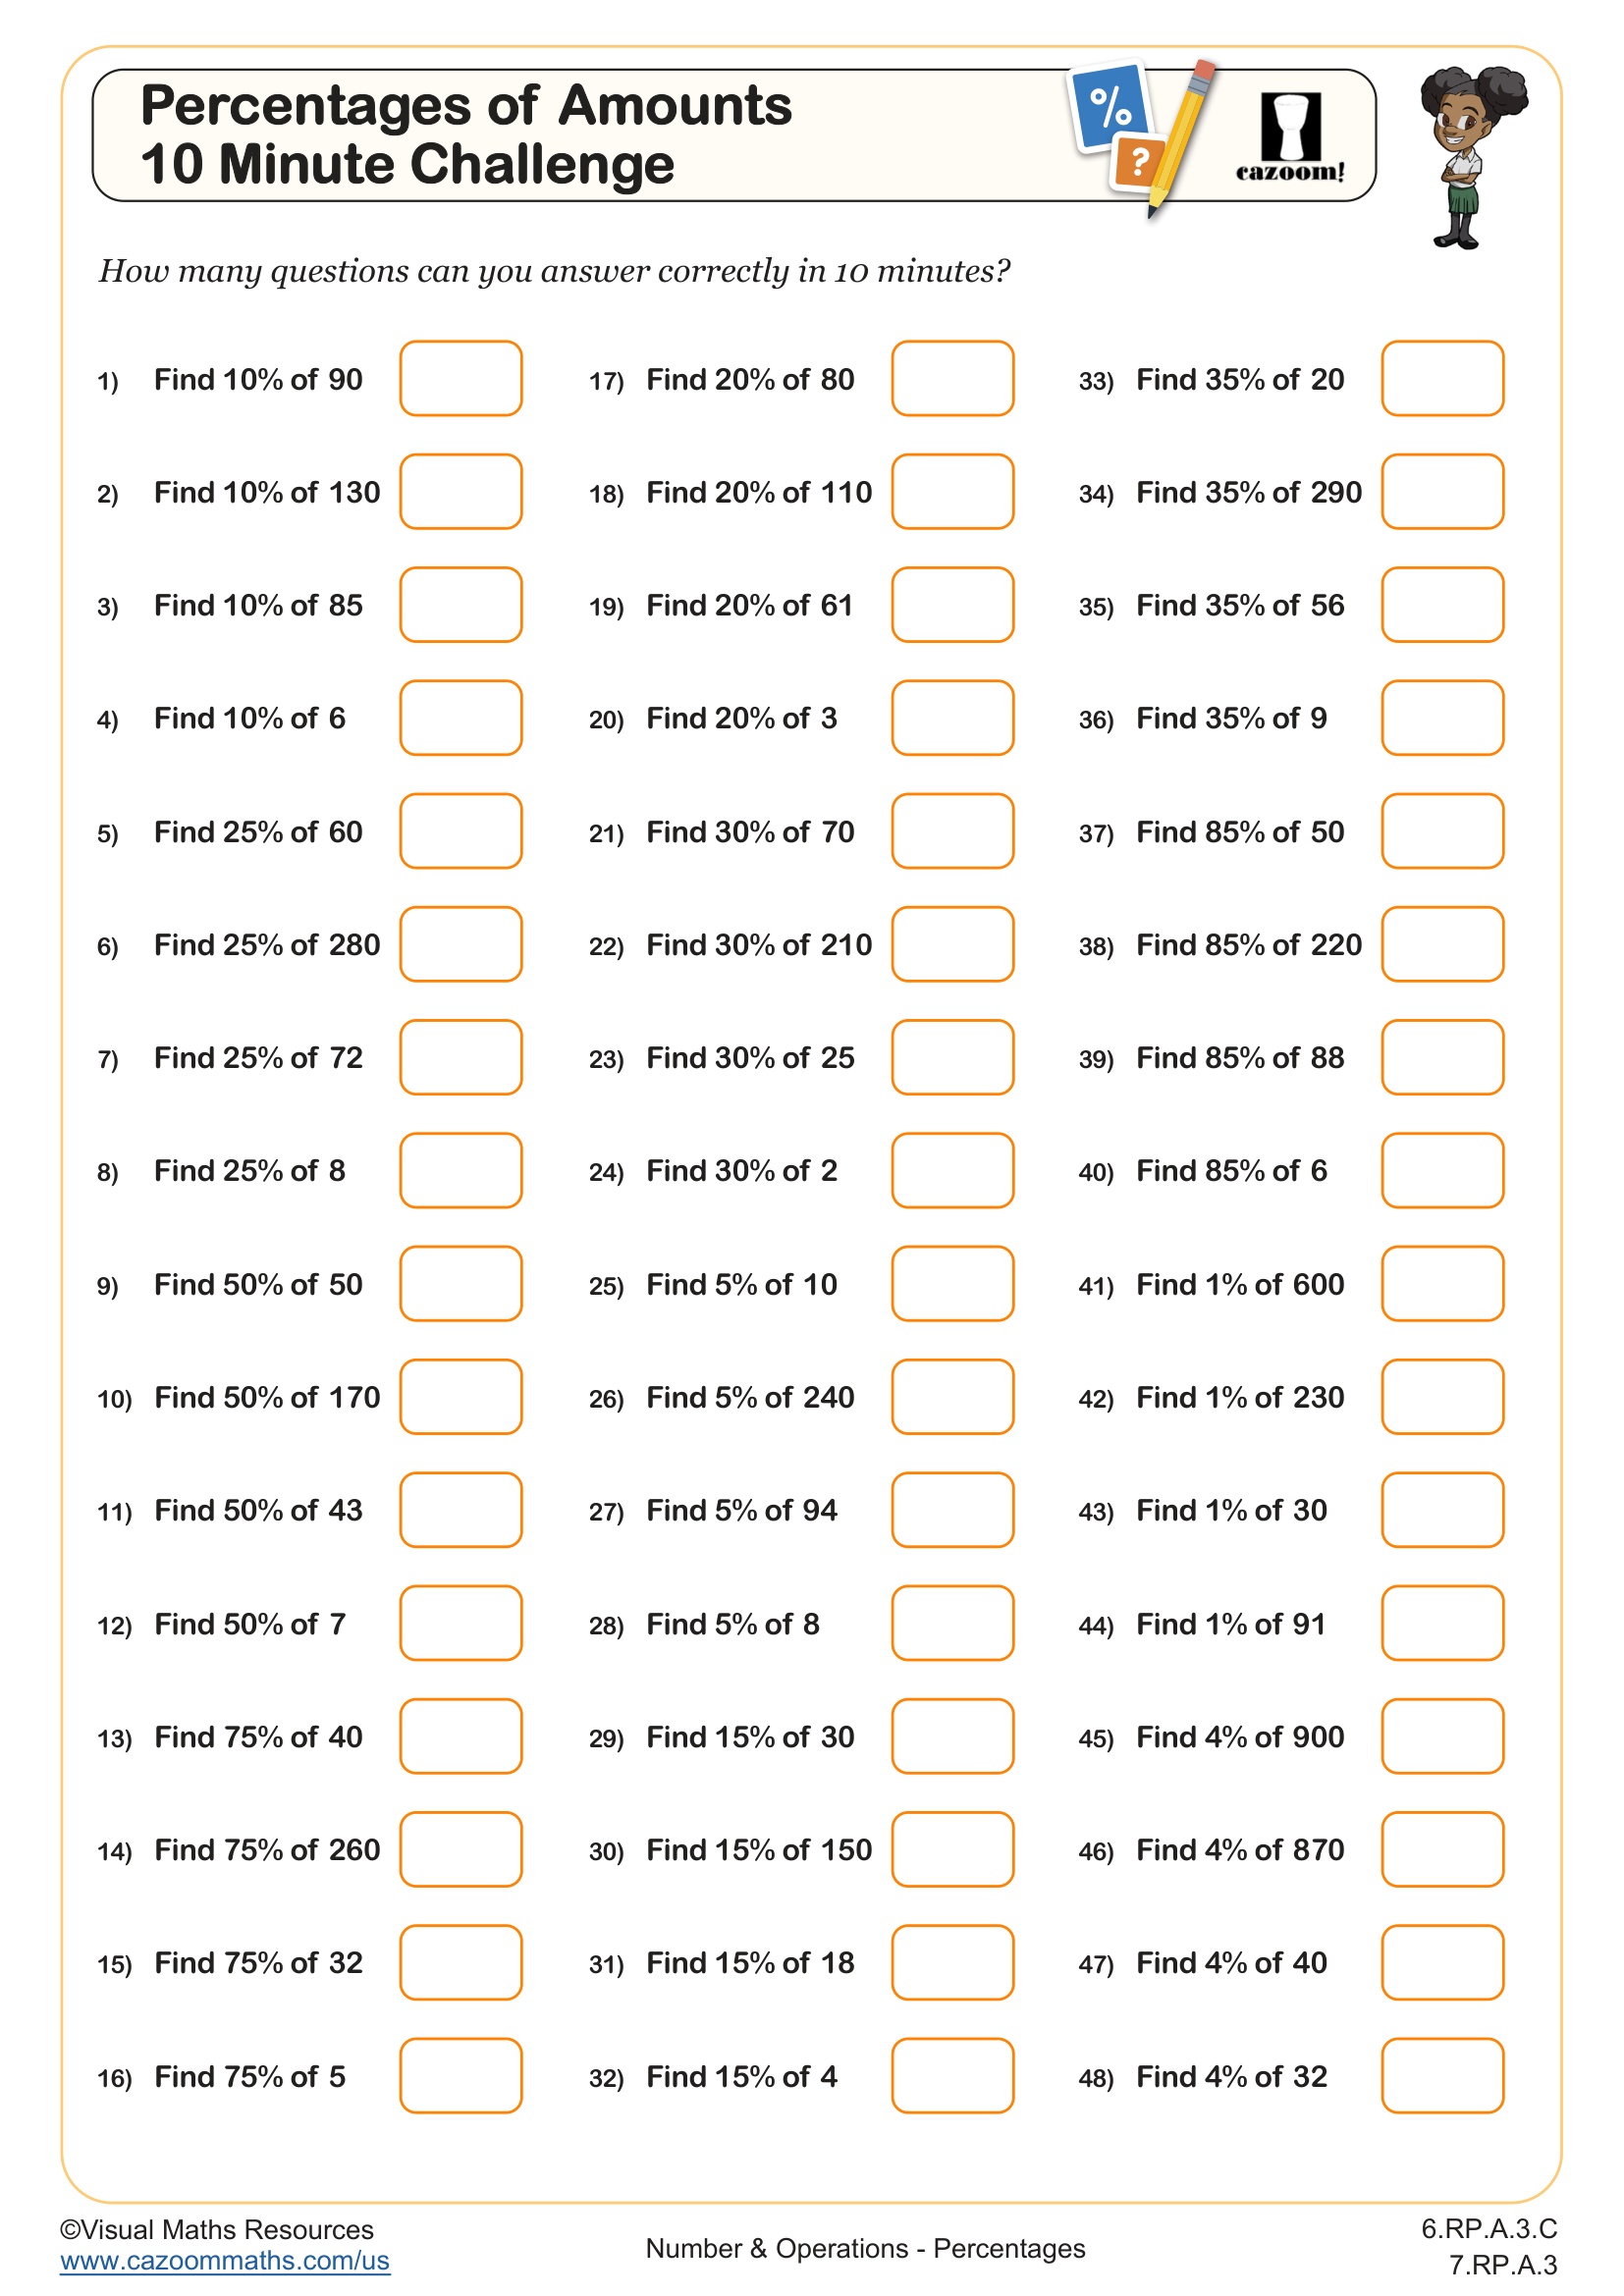The width and height of the screenshot is (1624, 2296).
Task: Click answer box for 10% of 90
Action: pyautogui.click(x=460, y=378)
